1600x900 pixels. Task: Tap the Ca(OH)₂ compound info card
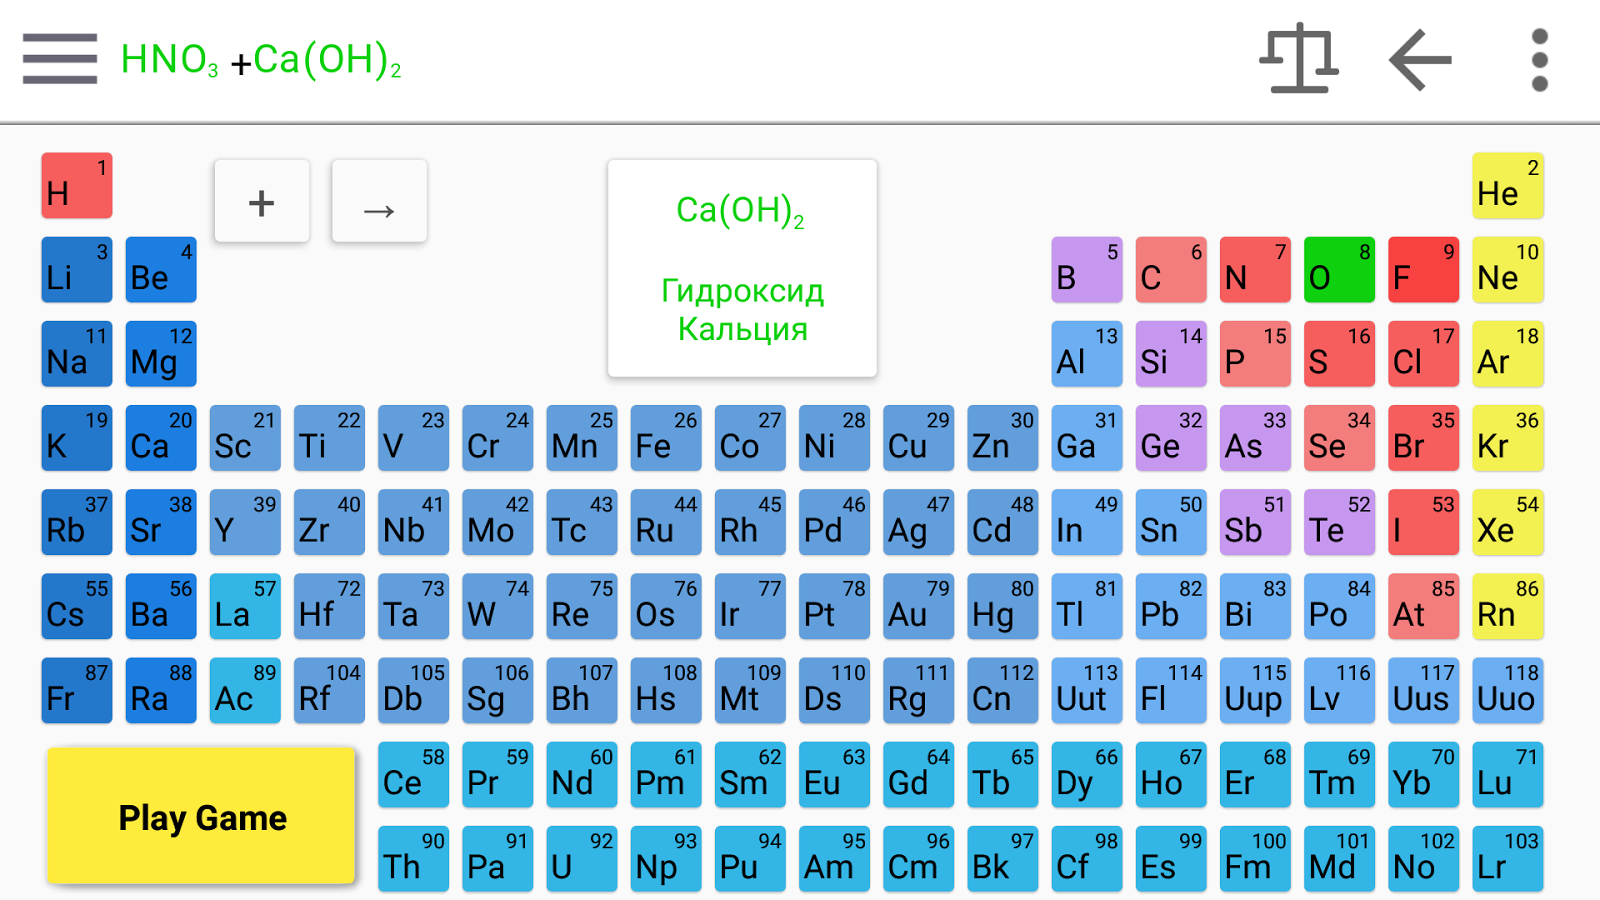[x=742, y=268]
